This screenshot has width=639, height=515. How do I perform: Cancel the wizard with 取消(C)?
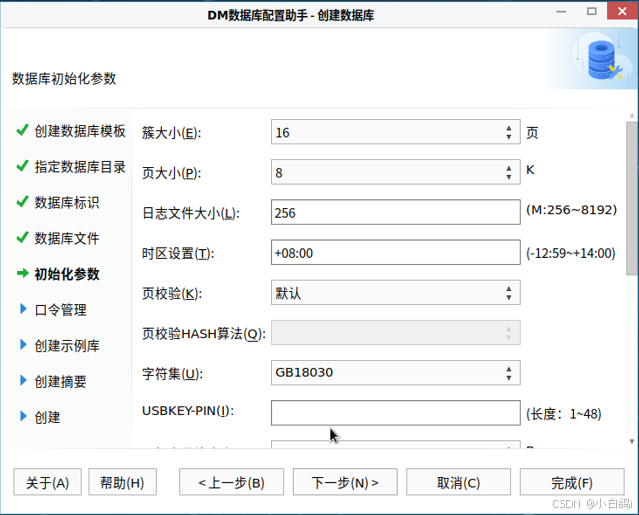(458, 482)
